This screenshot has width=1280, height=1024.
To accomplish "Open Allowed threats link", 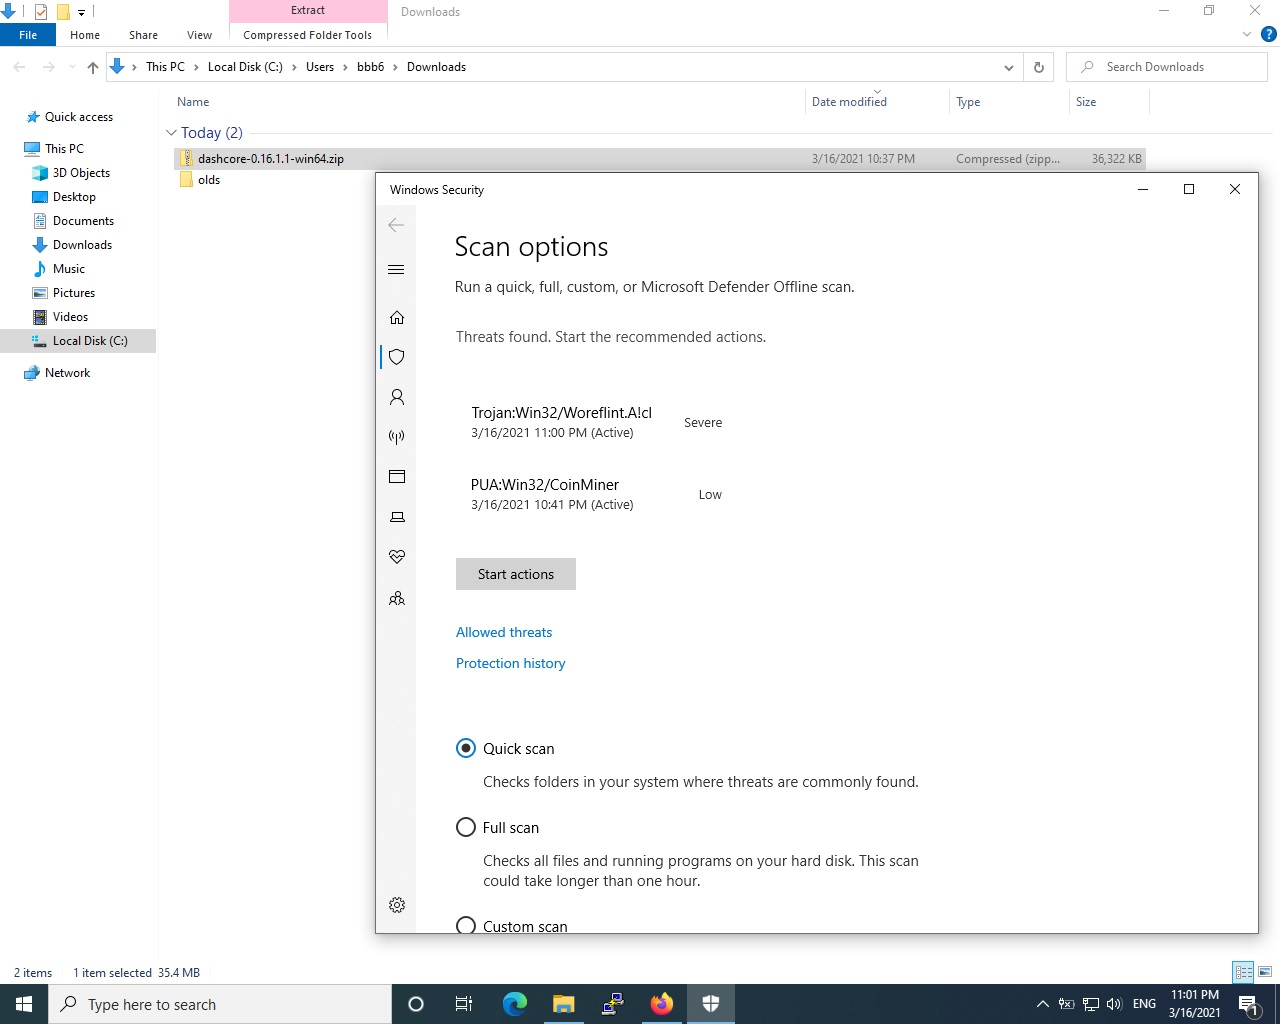I will tap(504, 632).
